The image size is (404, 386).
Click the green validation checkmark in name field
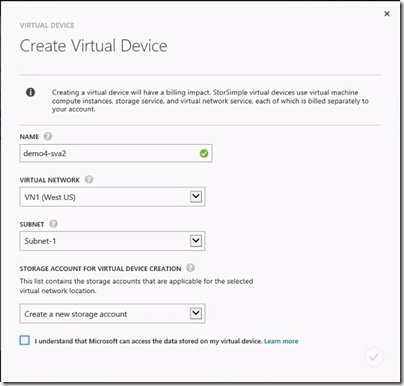(x=204, y=154)
